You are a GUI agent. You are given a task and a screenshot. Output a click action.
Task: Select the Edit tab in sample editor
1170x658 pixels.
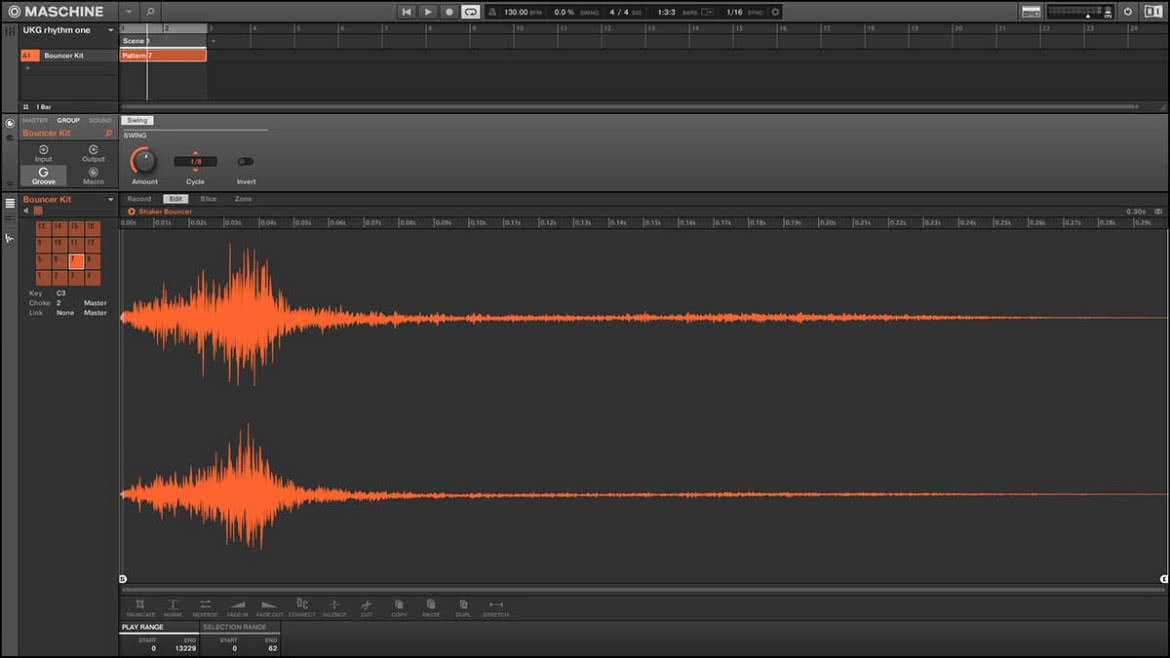(175, 199)
